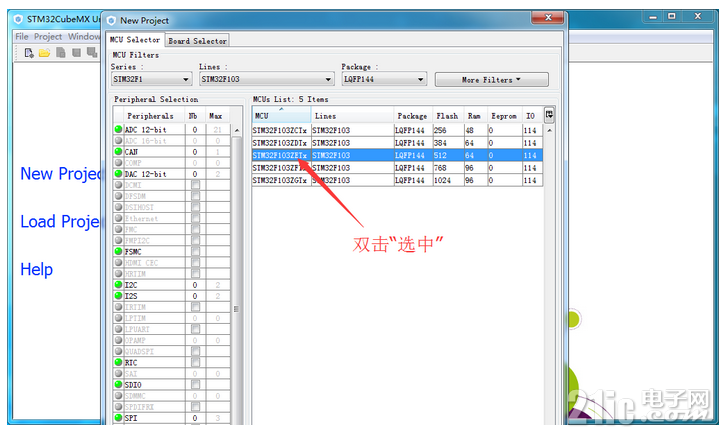Switch to the Board Selector tab
721x432 pixels.
coord(197,41)
